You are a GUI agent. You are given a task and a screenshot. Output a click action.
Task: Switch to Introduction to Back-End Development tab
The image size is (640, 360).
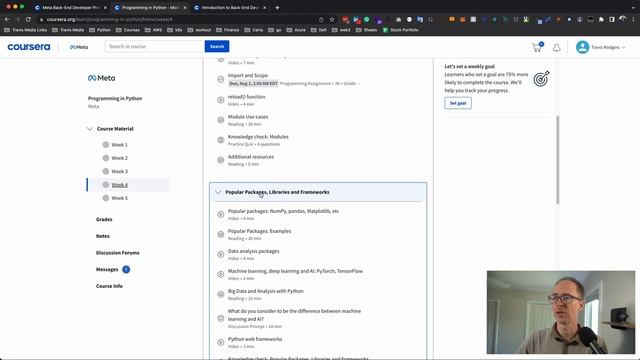[230, 7]
